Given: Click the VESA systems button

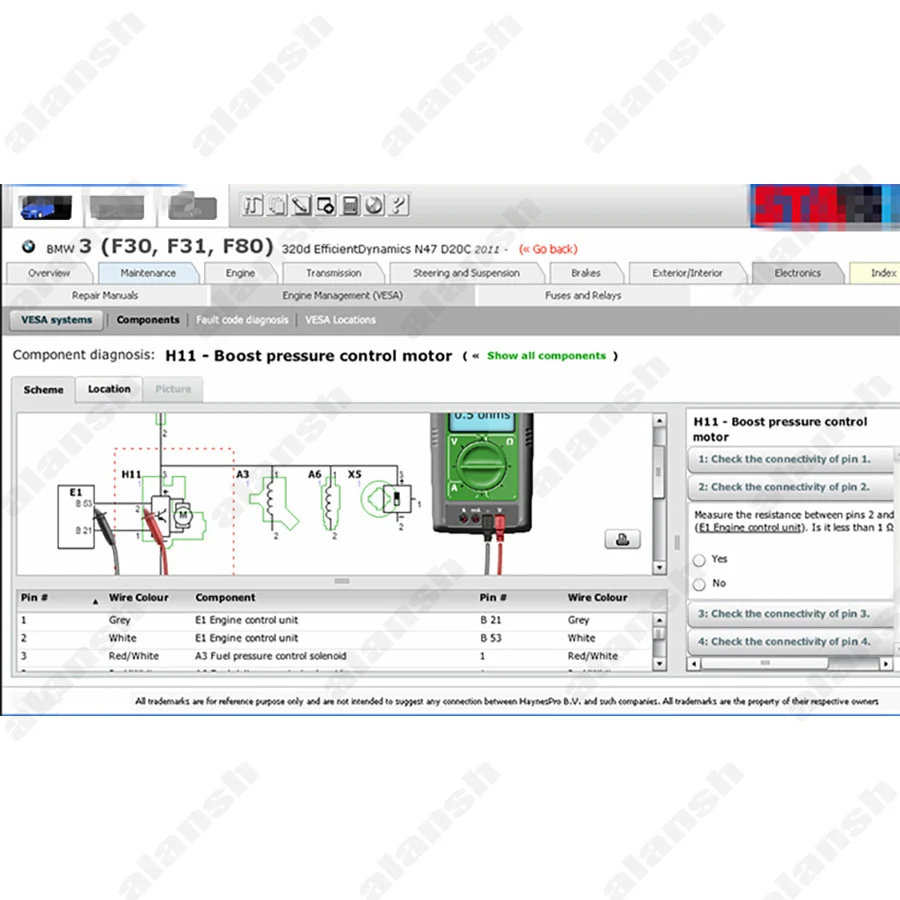Looking at the screenshot, I should (56, 320).
